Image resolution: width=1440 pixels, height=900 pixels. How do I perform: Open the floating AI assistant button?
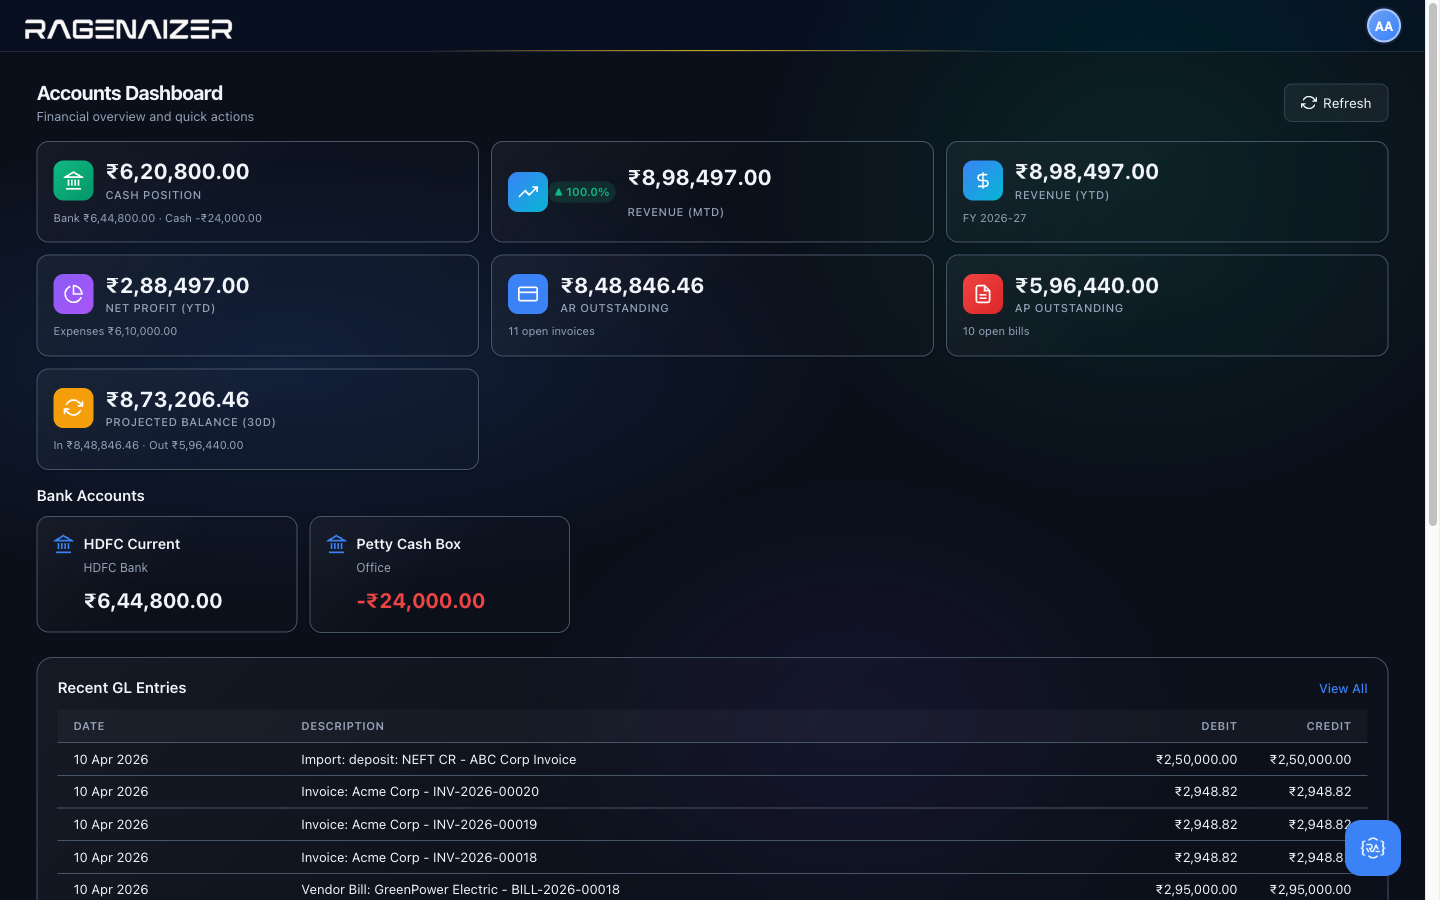[1372, 848]
